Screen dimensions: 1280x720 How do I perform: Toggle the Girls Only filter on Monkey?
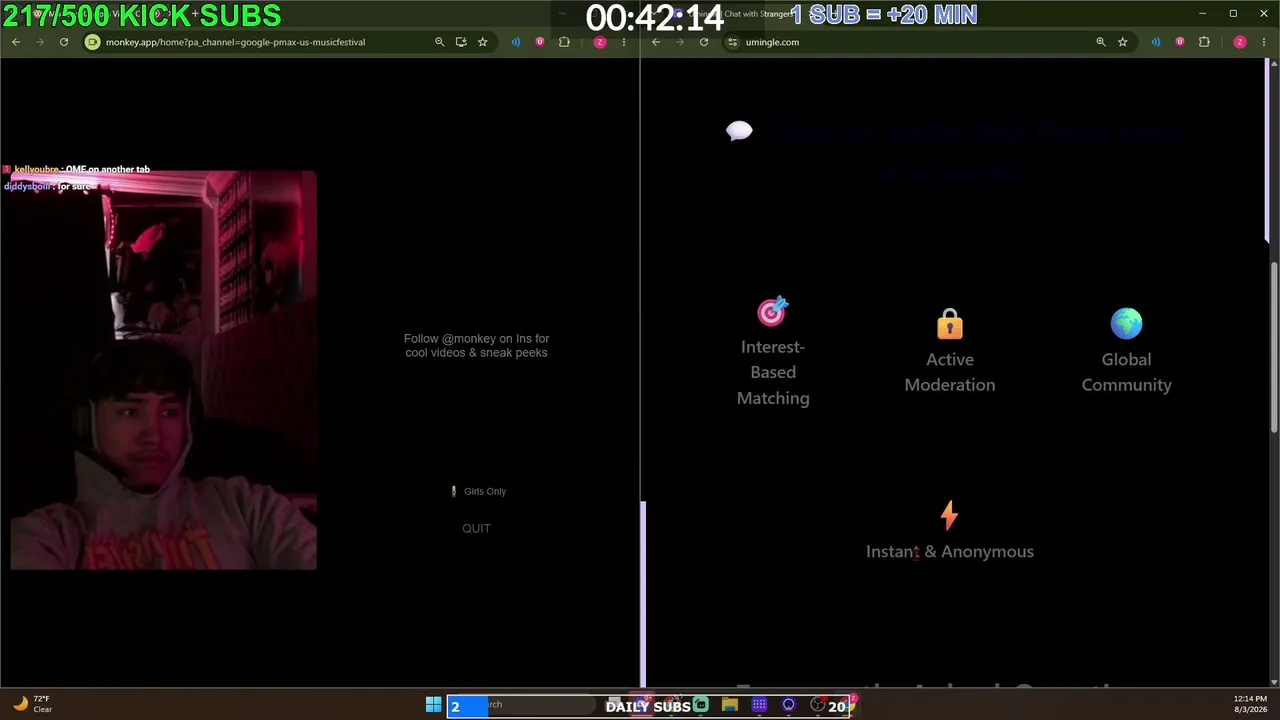(x=478, y=491)
